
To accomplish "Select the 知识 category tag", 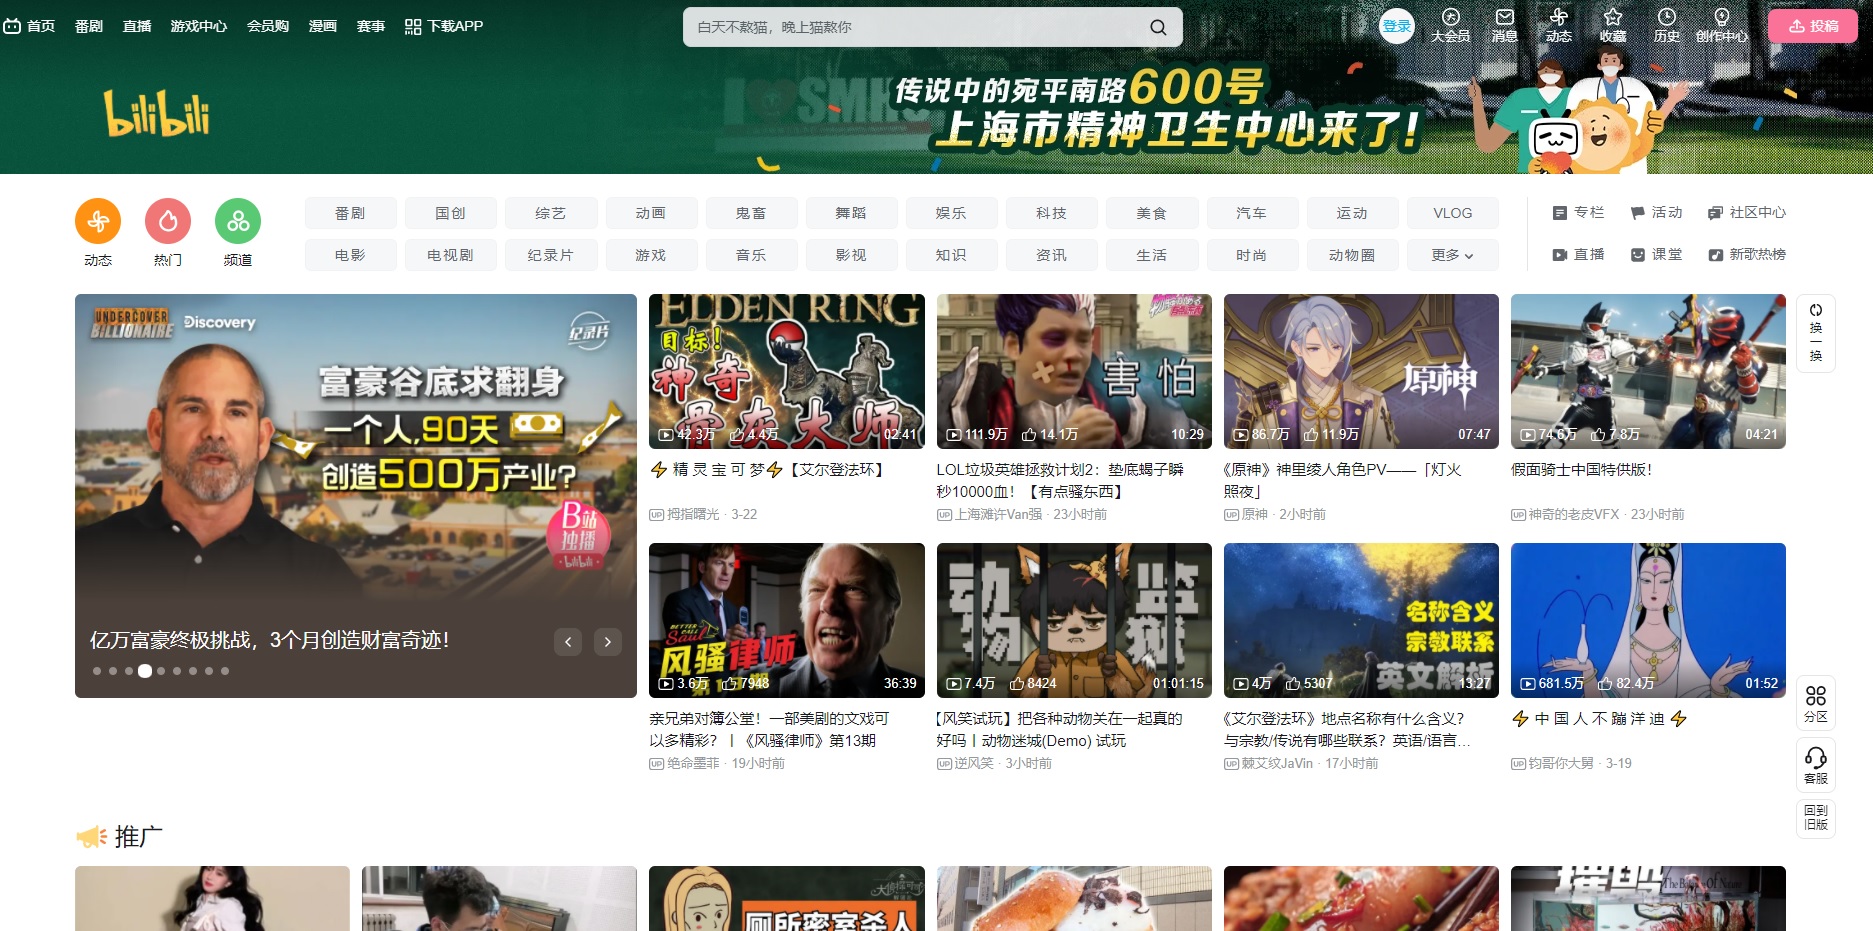I will (x=951, y=255).
